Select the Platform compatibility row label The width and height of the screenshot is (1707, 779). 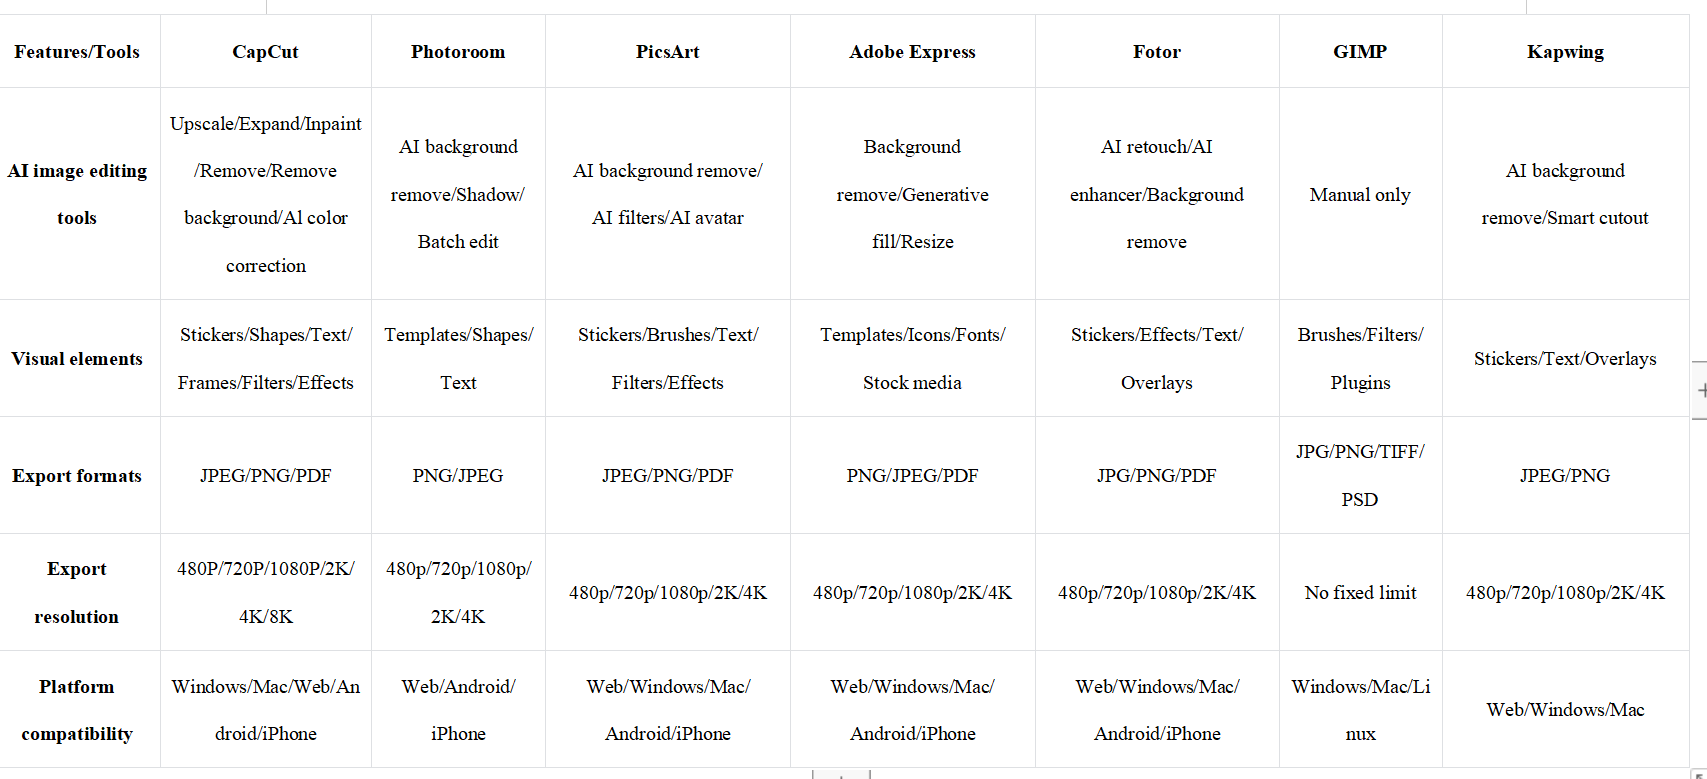[x=77, y=710]
